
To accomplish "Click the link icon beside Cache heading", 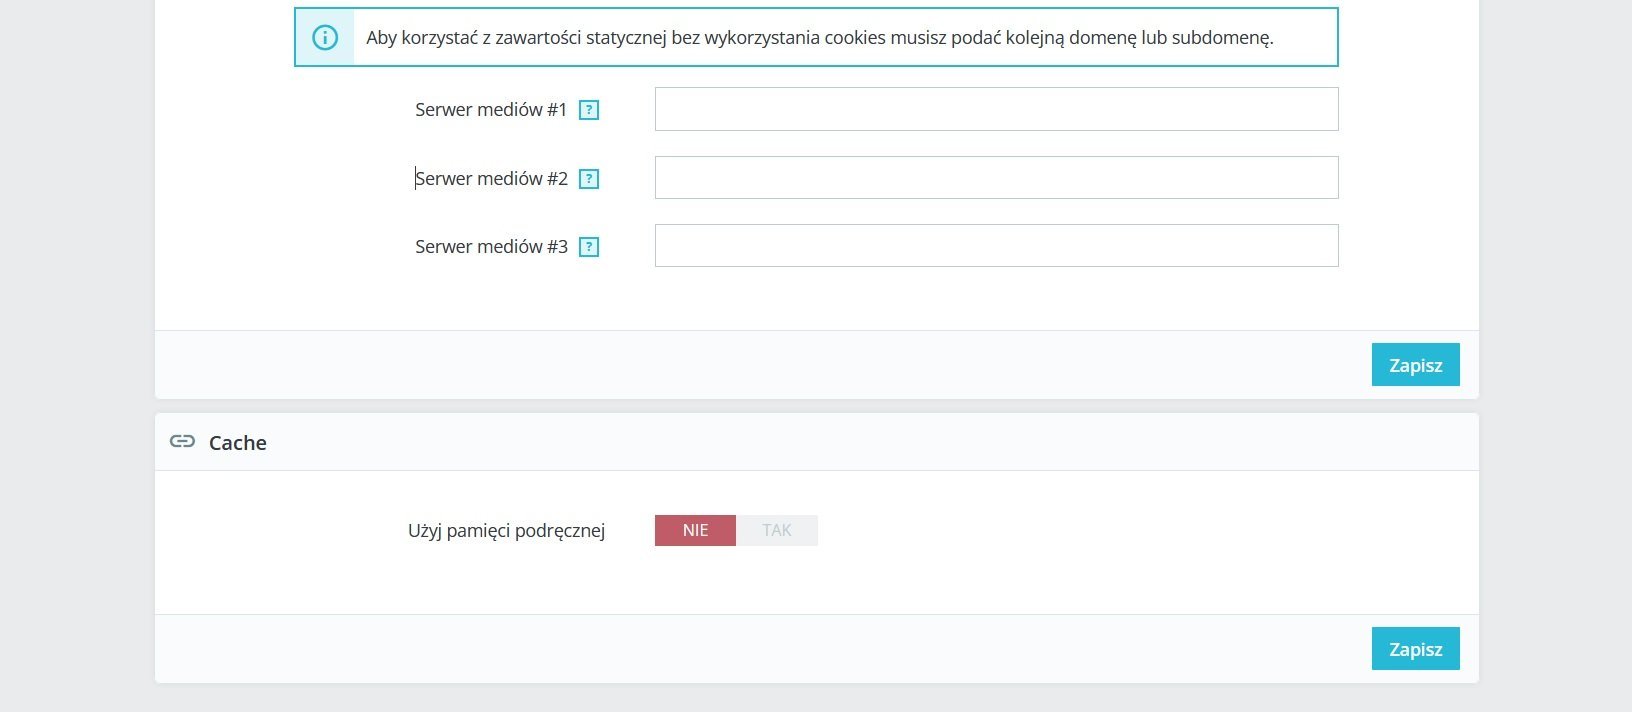I will click(182, 442).
